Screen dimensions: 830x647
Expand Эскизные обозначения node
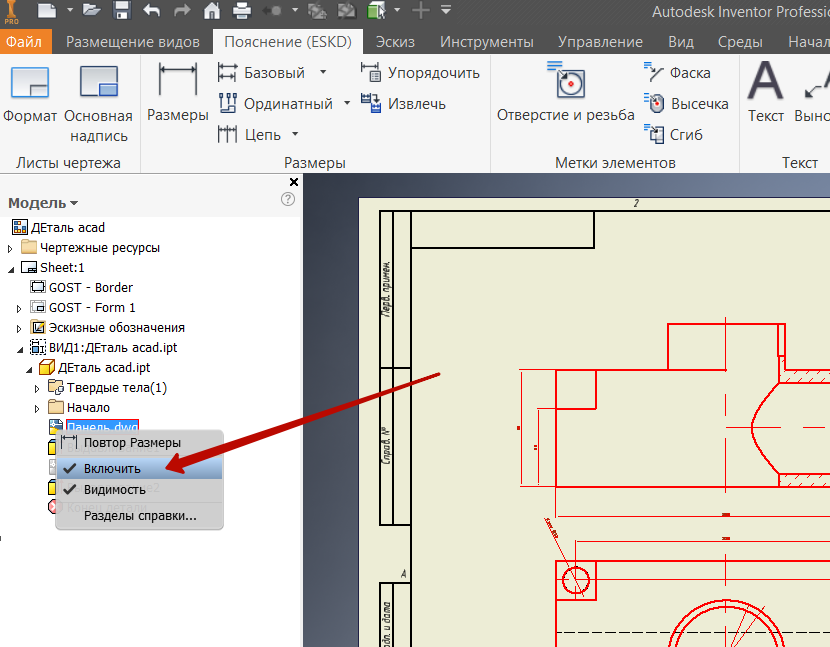19,329
